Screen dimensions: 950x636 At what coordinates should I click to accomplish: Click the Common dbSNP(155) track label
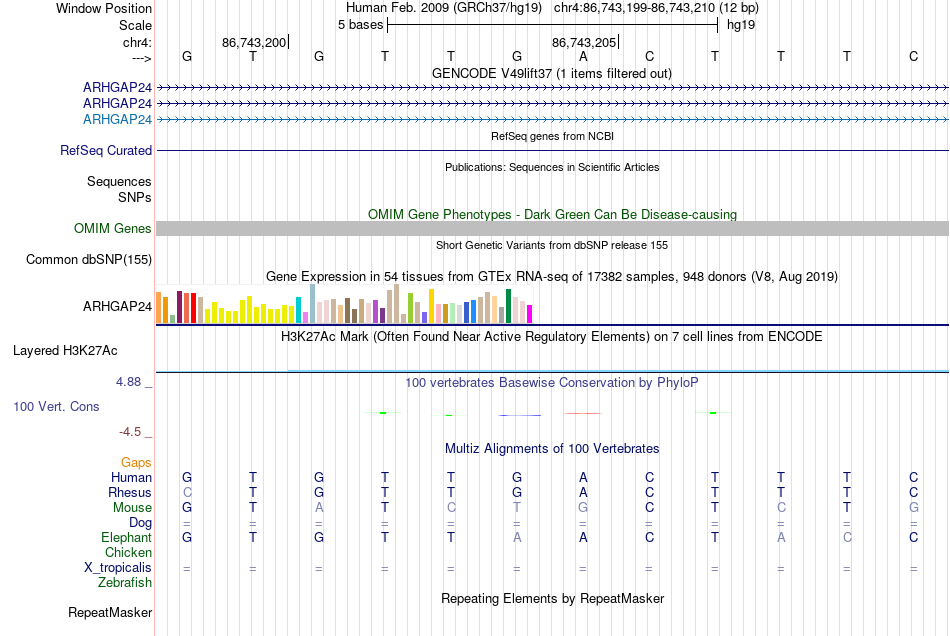[x=89, y=259]
